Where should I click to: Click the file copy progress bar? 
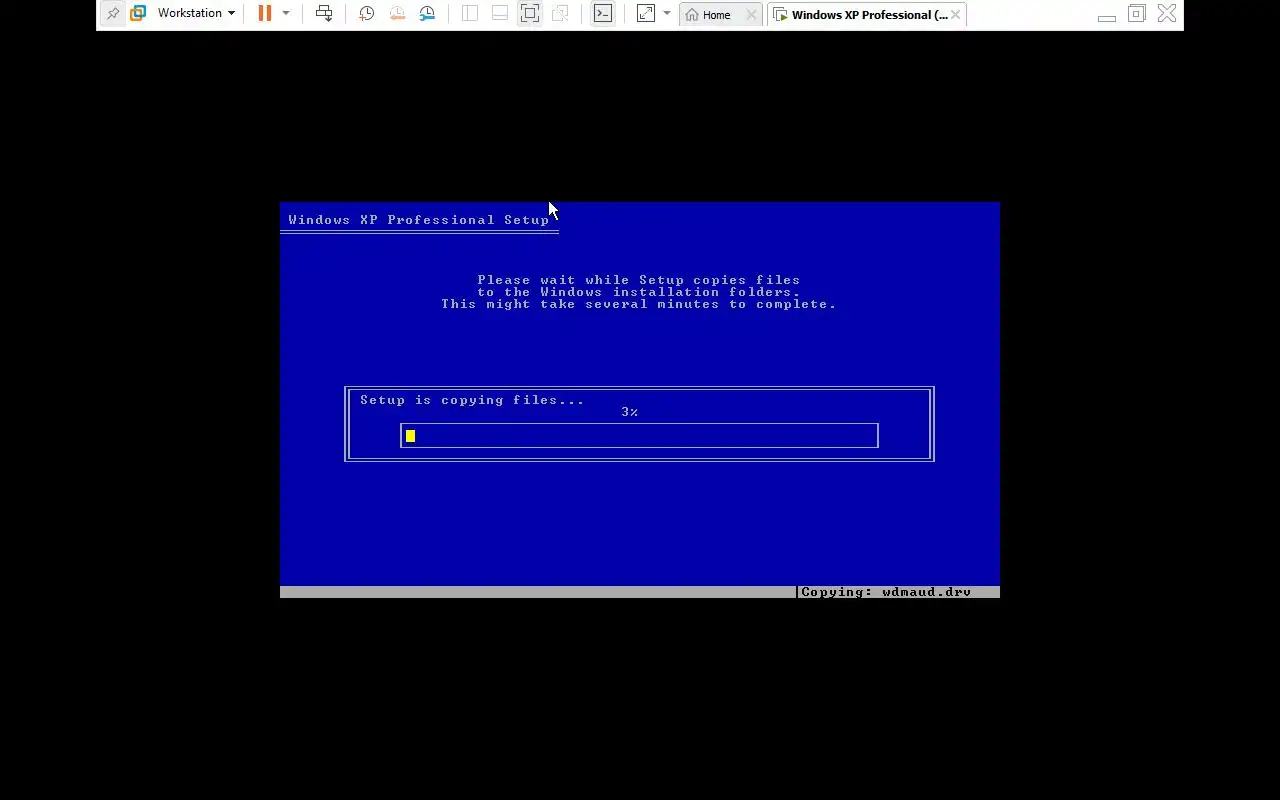click(x=639, y=436)
